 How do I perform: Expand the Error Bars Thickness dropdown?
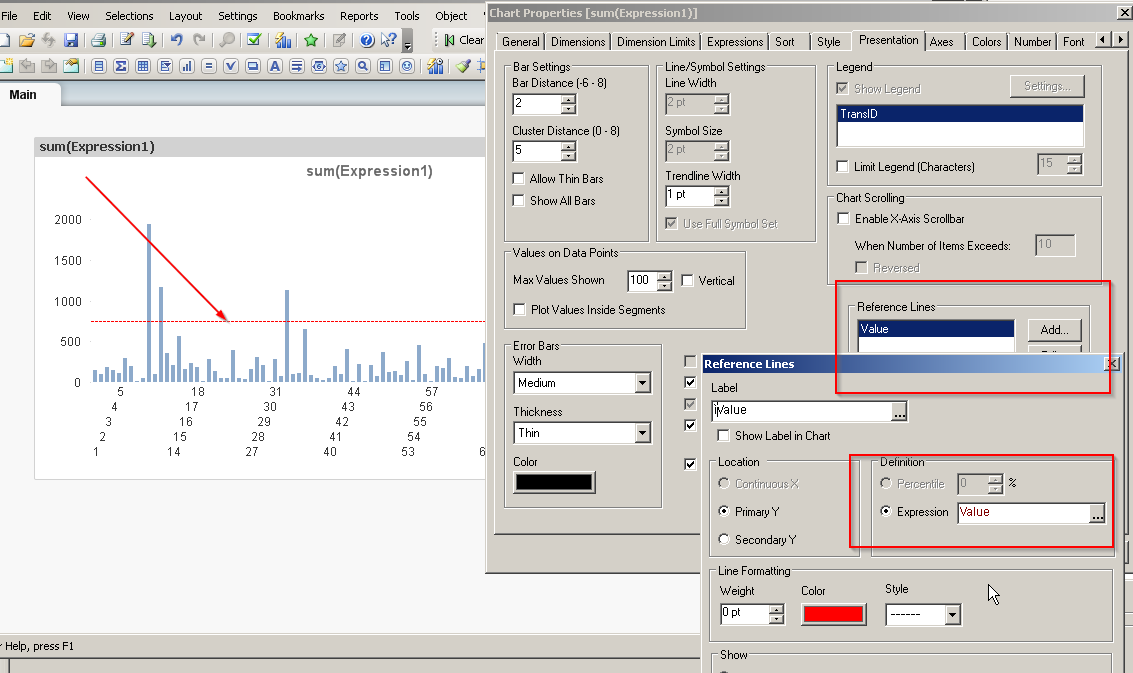[x=641, y=433]
